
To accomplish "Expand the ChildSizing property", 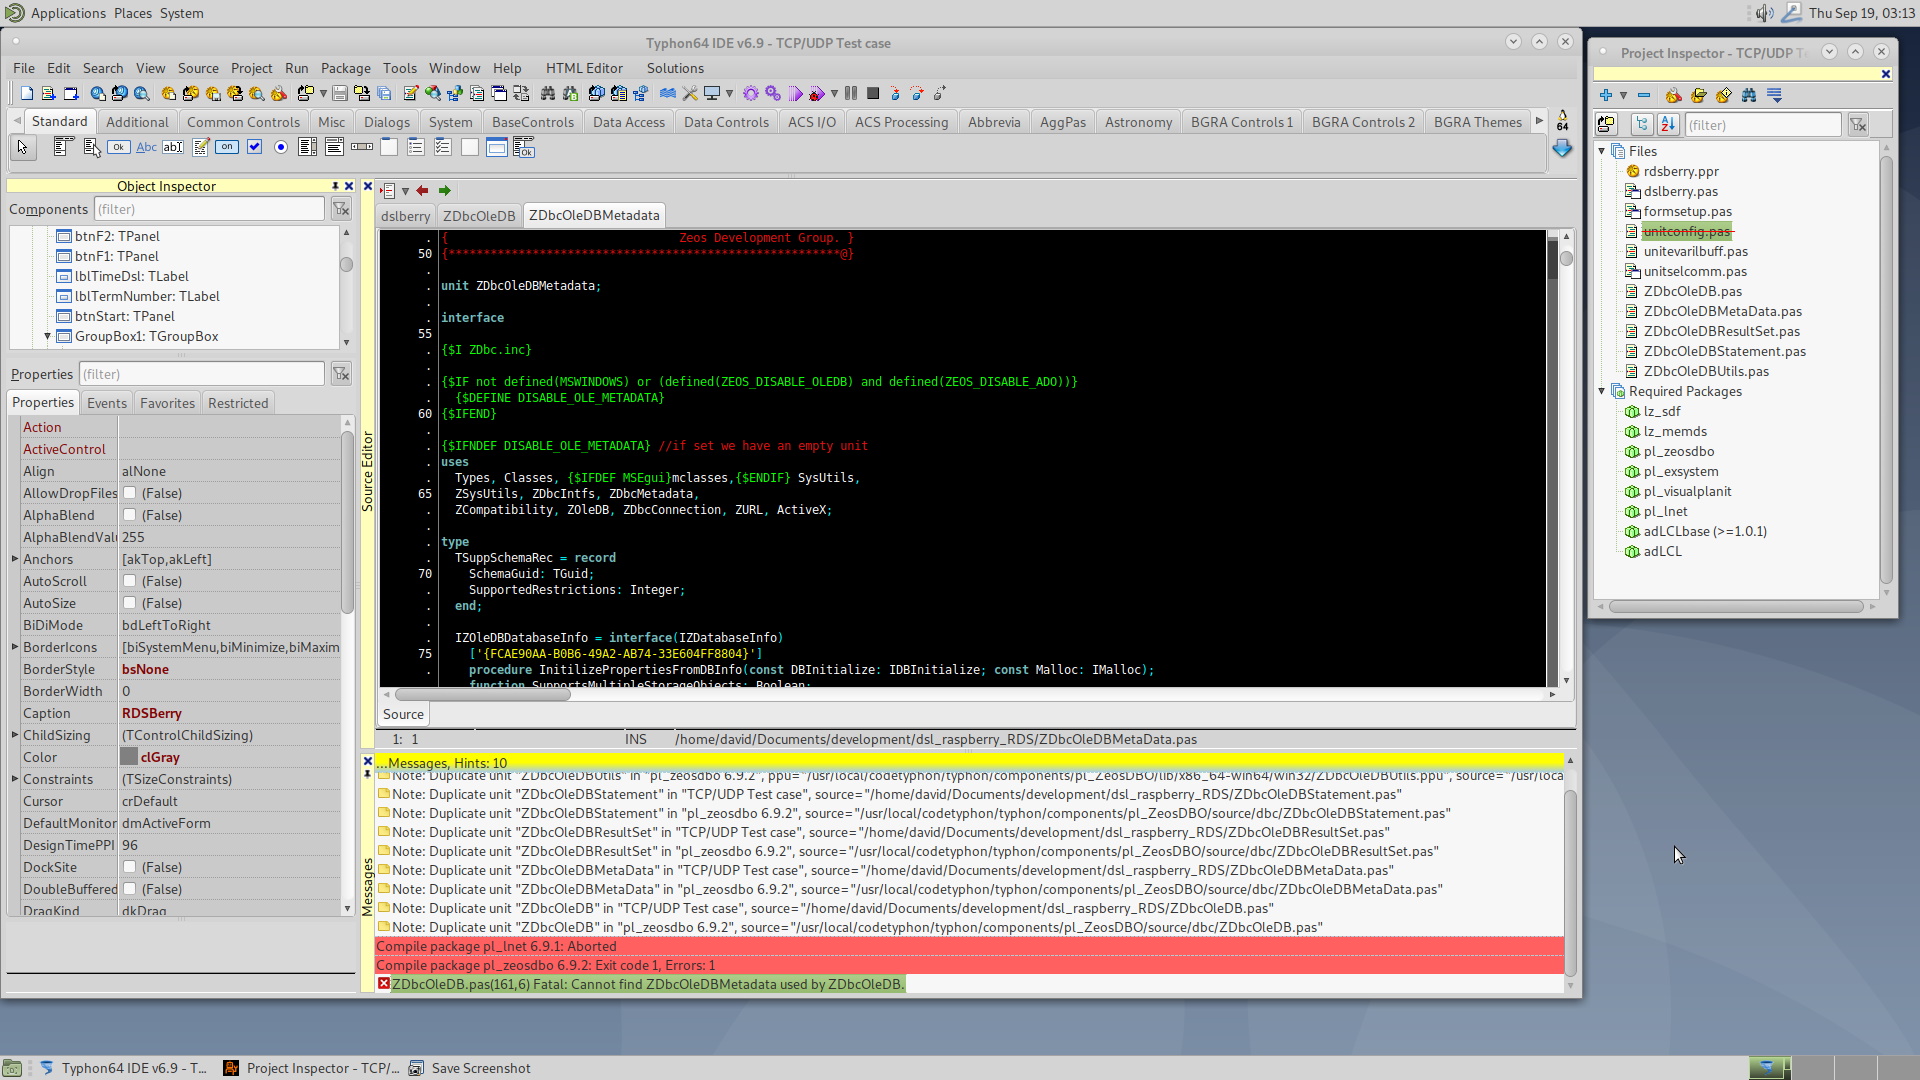I will (x=15, y=735).
